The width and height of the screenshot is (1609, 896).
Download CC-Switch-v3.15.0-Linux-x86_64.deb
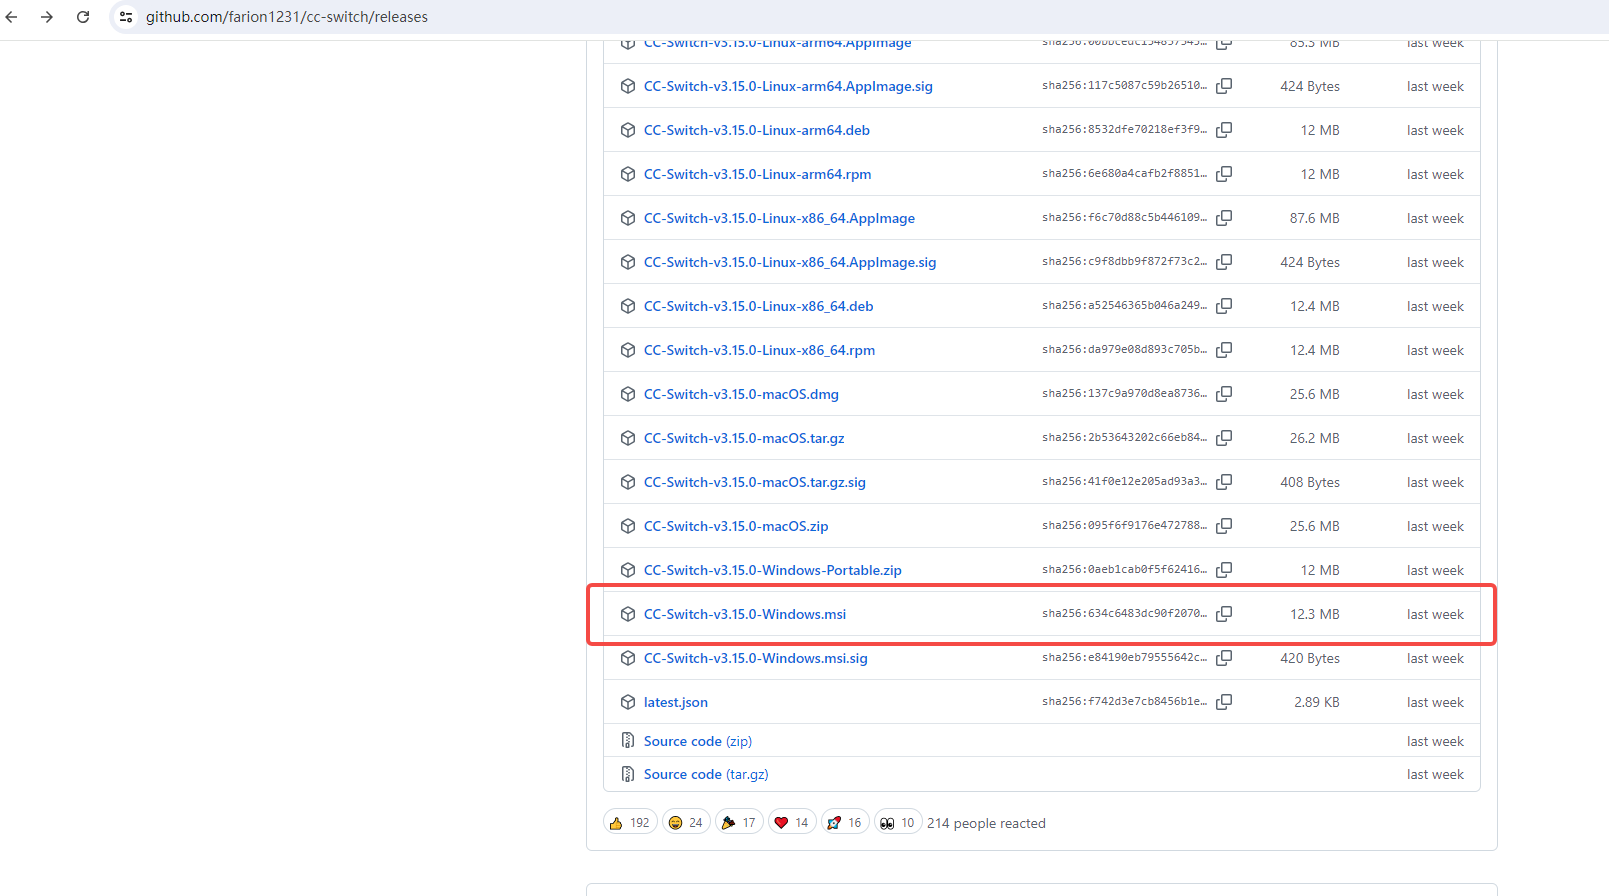click(x=759, y=306)
